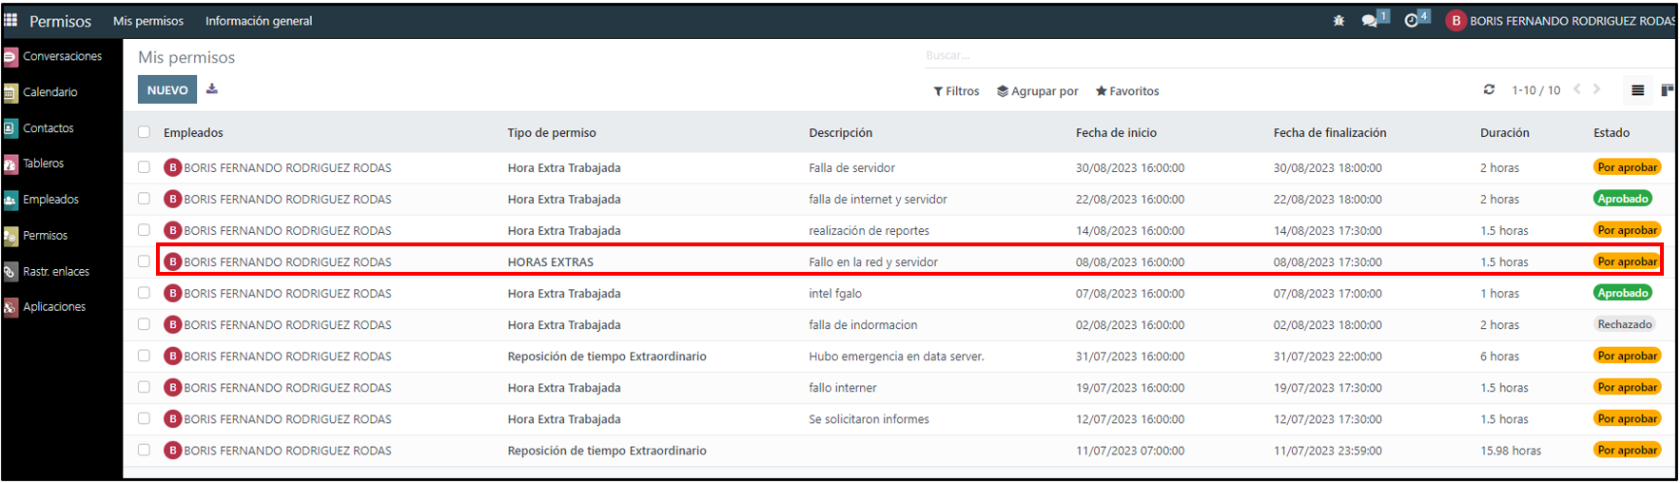Open Información general menu
This screenshot has width=1680, height=483.
click(x=258, y=21)
